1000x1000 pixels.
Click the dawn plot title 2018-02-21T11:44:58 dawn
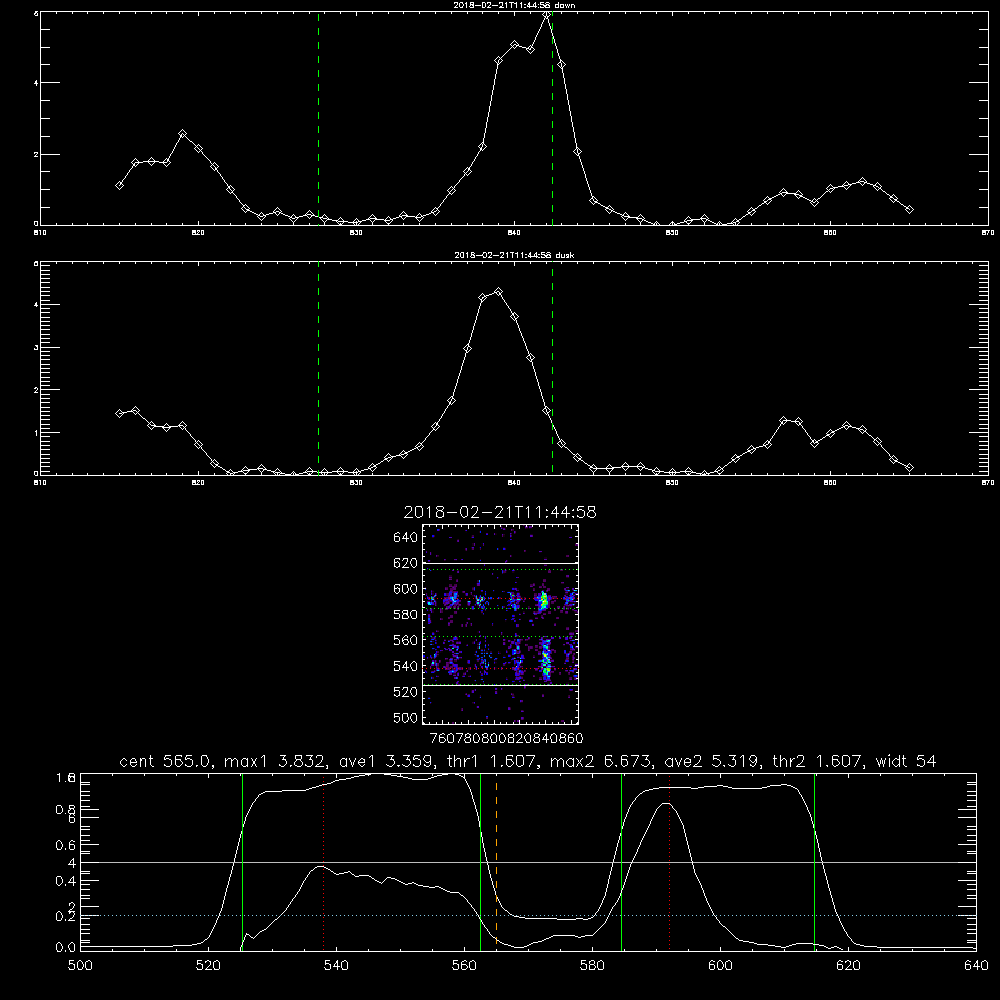(514, 5)
